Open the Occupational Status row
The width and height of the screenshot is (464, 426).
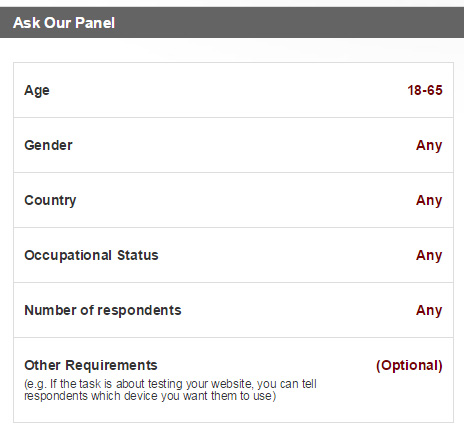(x=233, y=255)
